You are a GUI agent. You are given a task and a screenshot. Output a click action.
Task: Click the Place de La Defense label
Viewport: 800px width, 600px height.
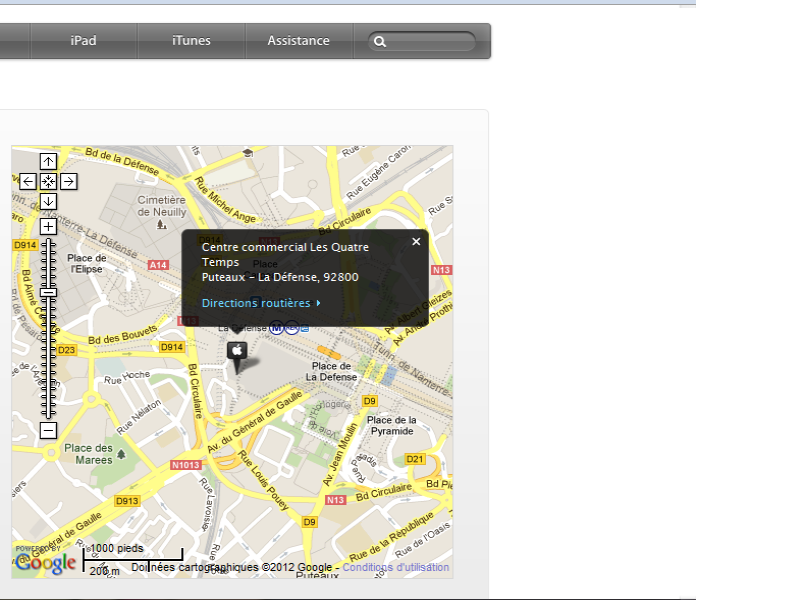[x=331, y=372]
